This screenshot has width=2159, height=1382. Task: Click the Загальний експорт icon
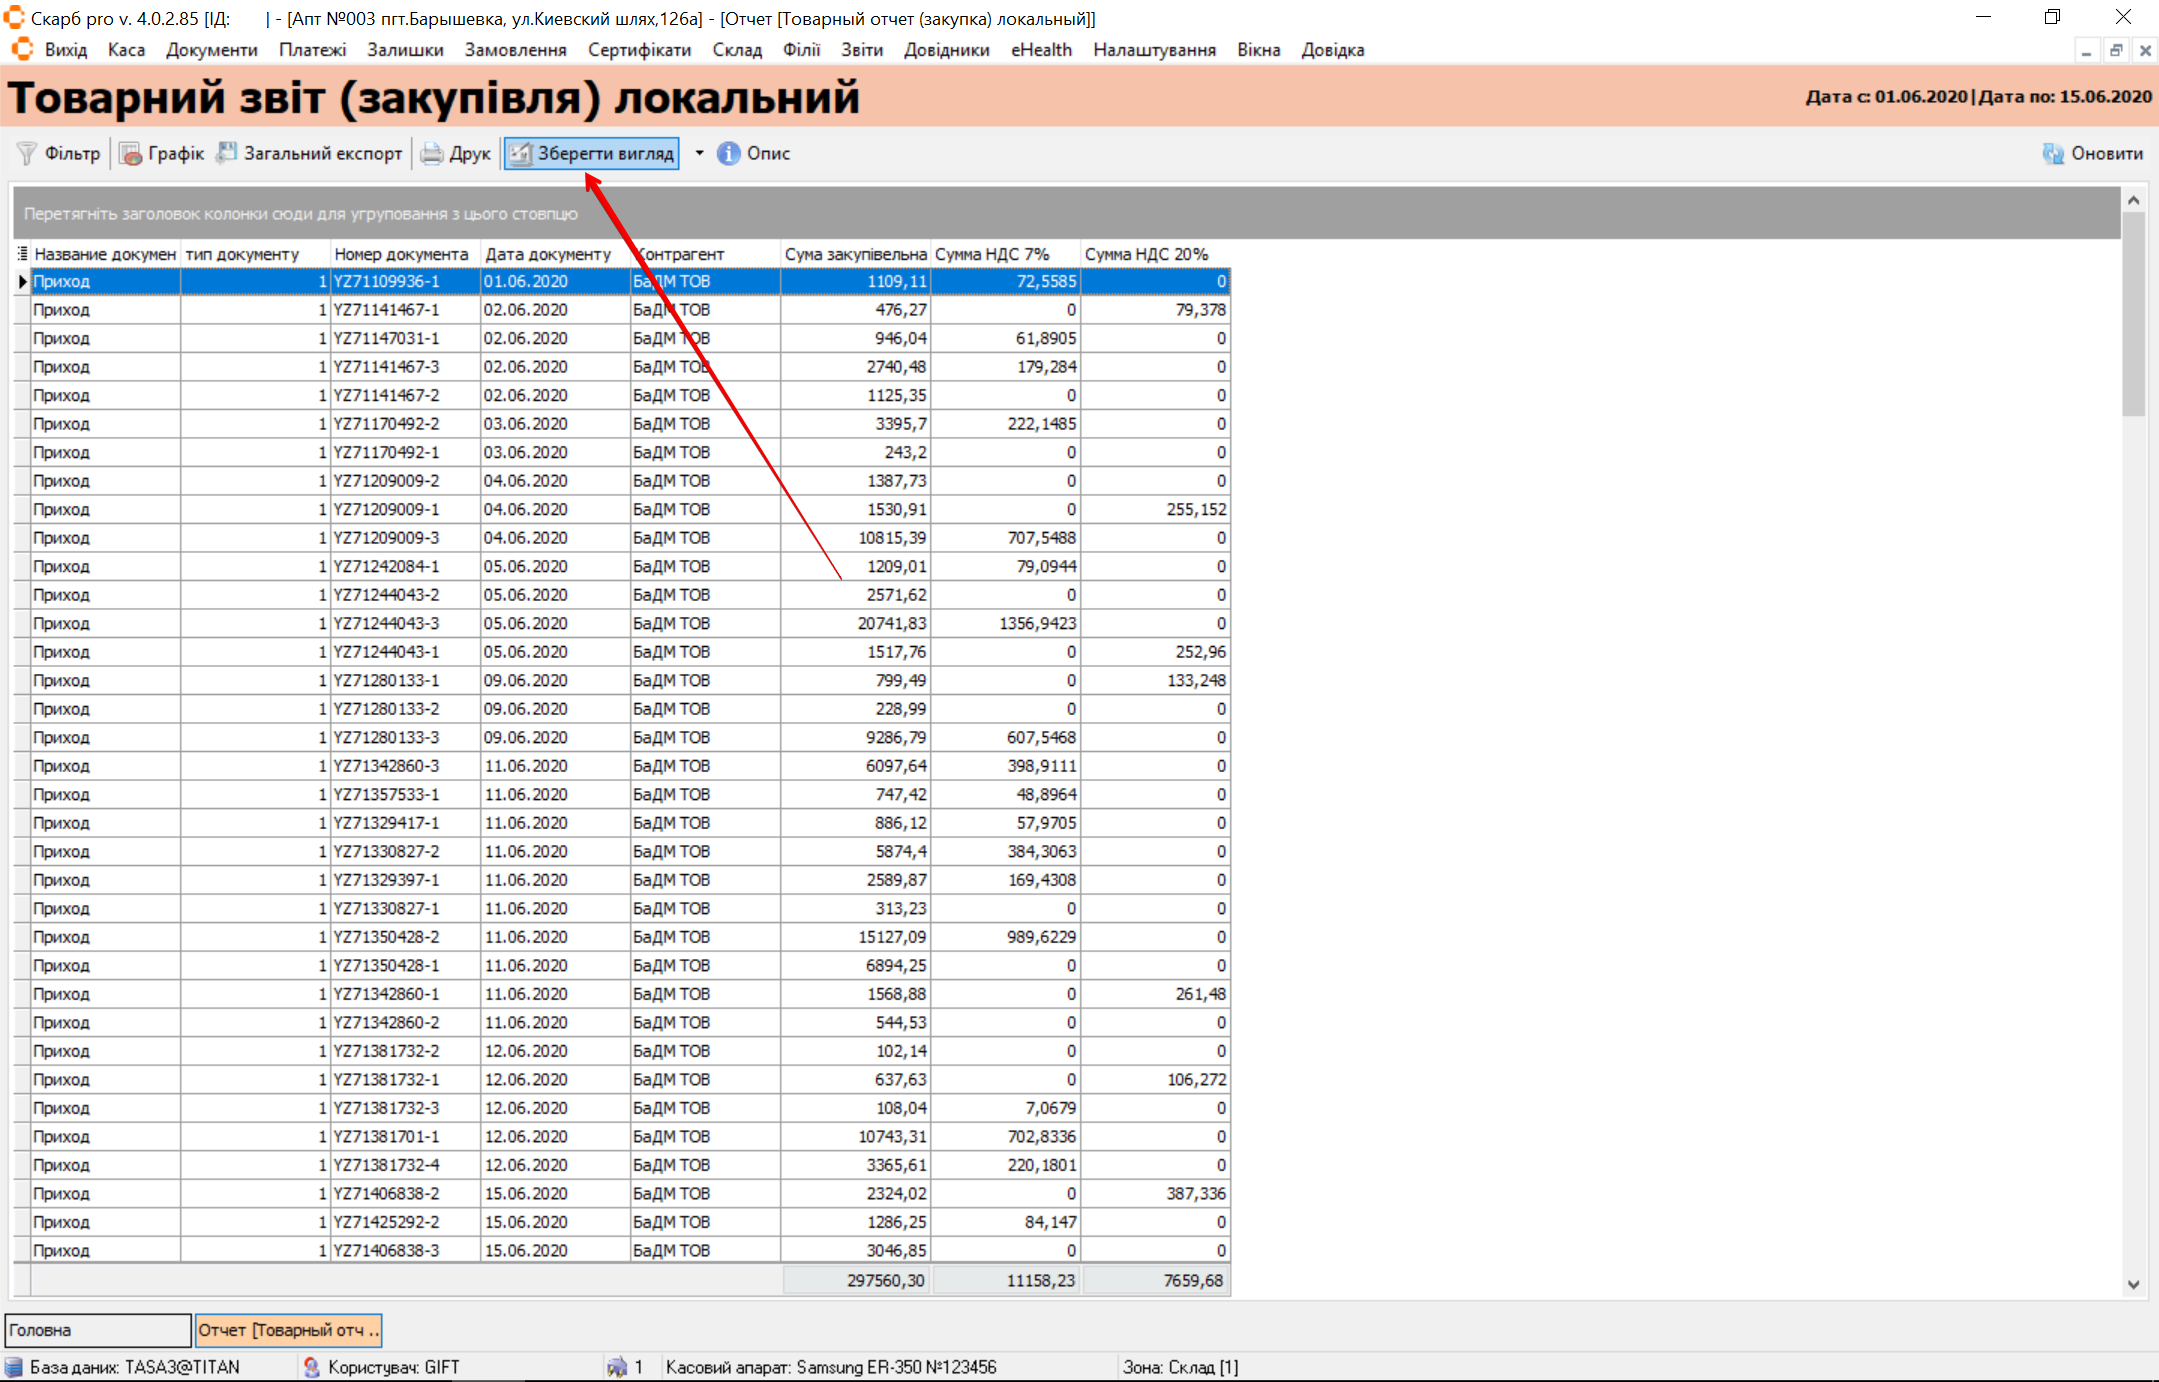click(x=228, y=152)
